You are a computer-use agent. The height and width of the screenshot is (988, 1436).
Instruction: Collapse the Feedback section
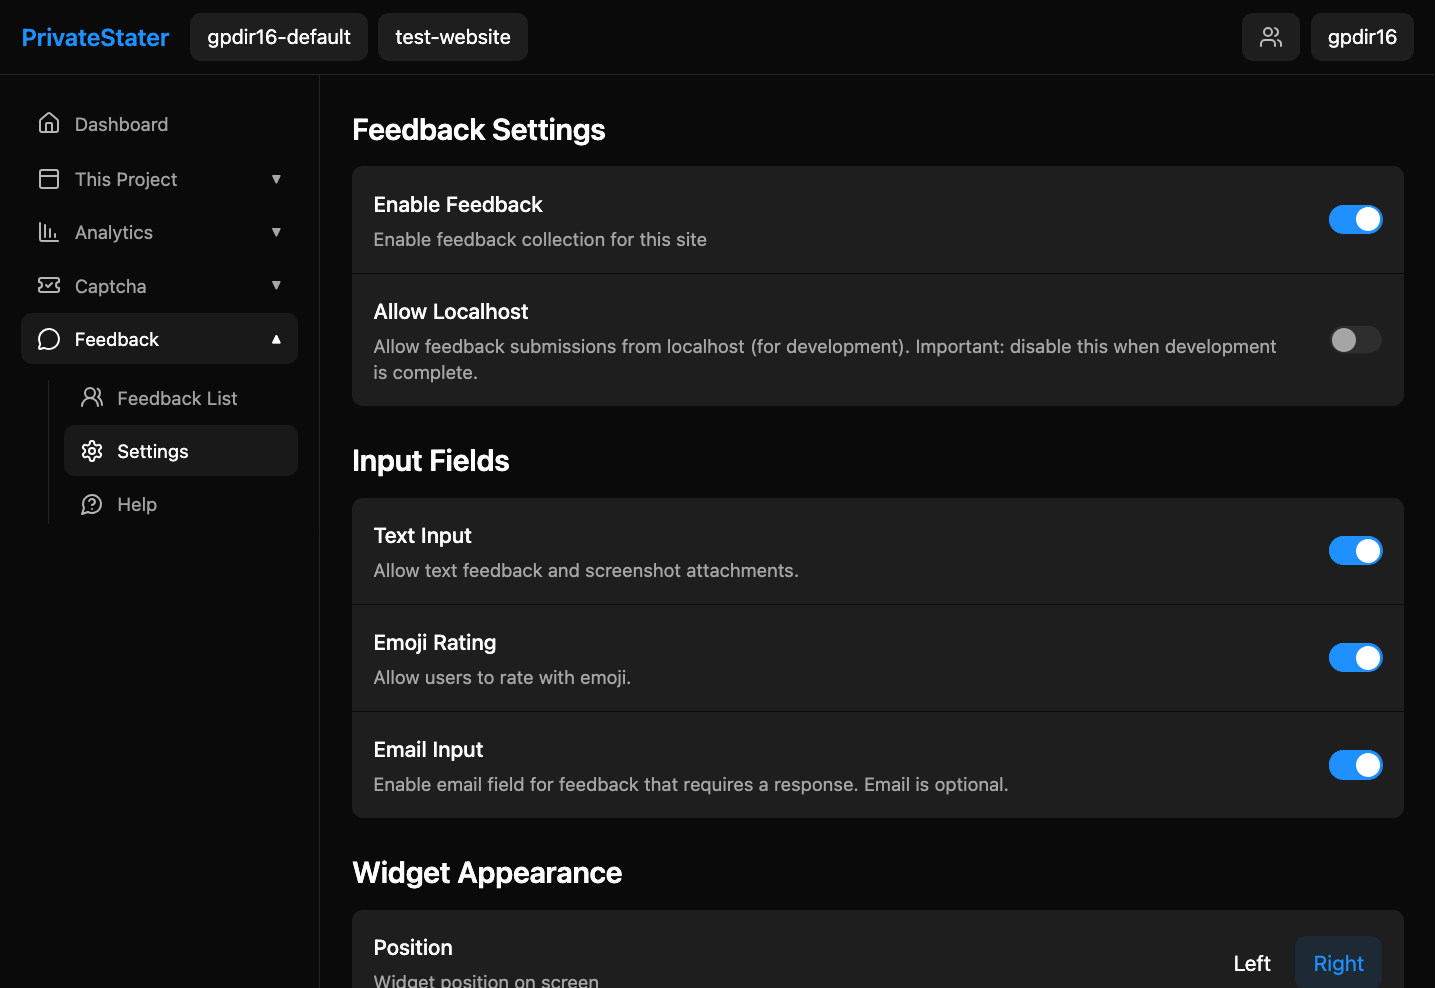tap(276, 339)
